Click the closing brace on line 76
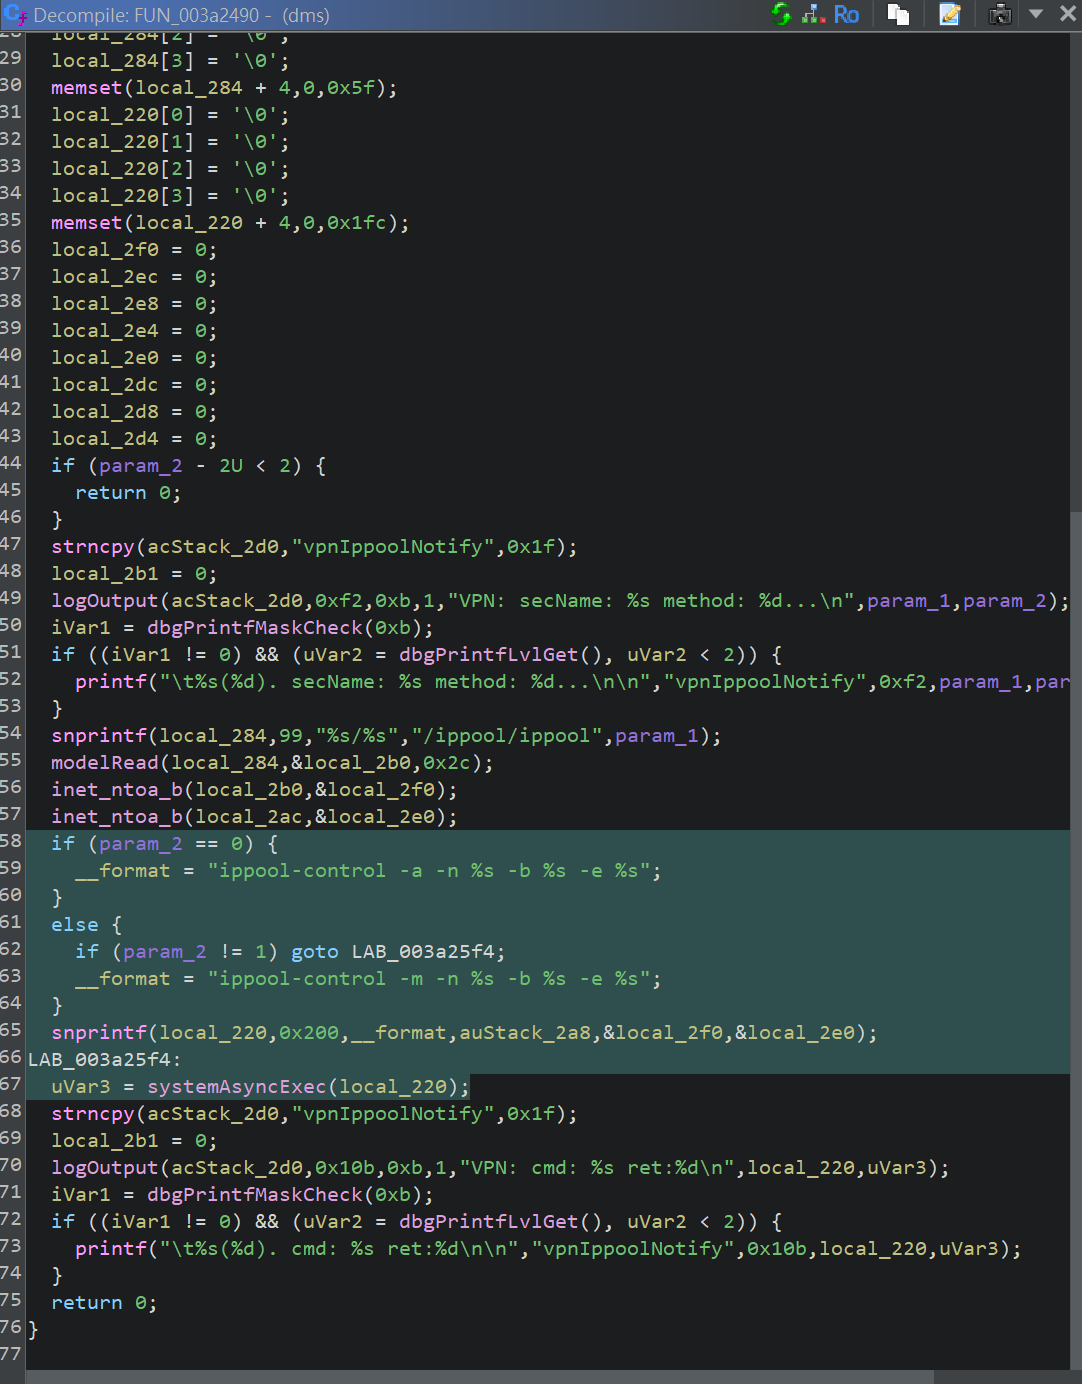Viewport: 1082px width, 1384px height. [33, 1330]
